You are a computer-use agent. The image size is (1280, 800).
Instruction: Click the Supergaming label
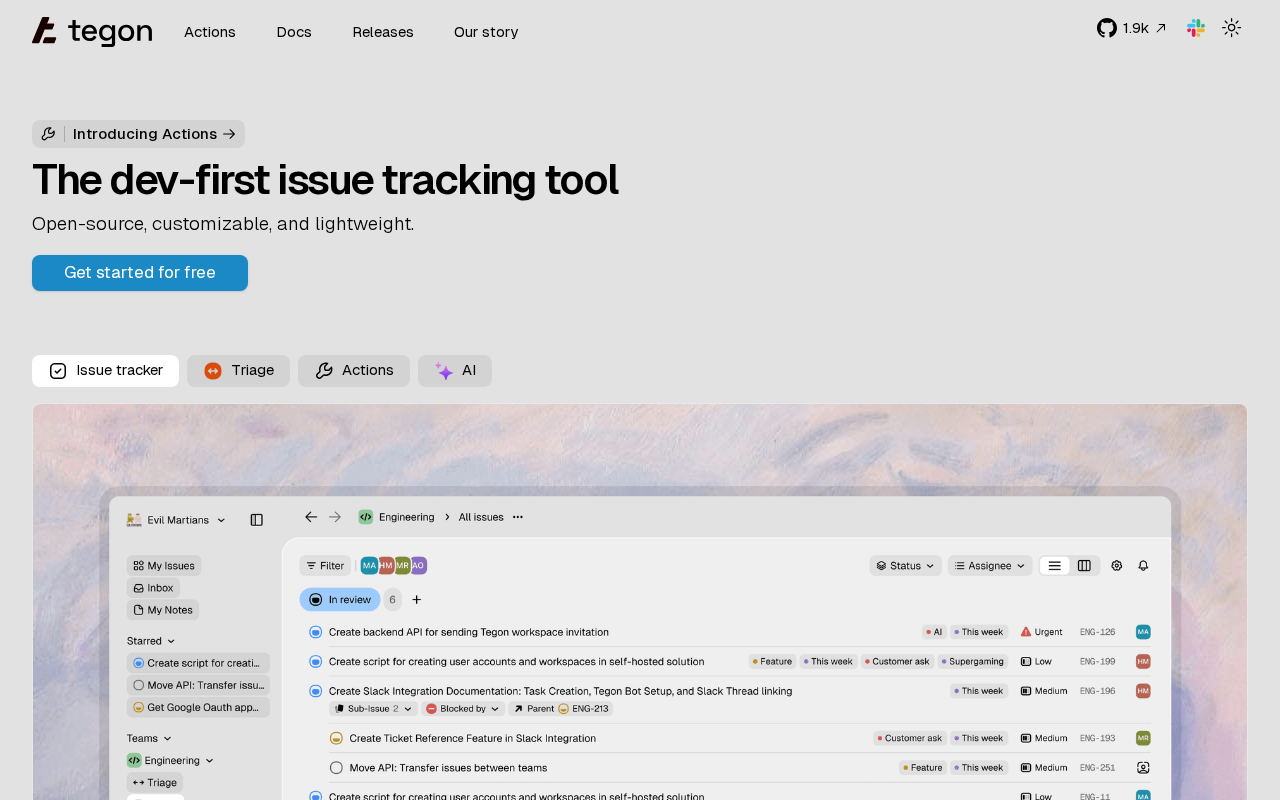[x=973, y=662]
